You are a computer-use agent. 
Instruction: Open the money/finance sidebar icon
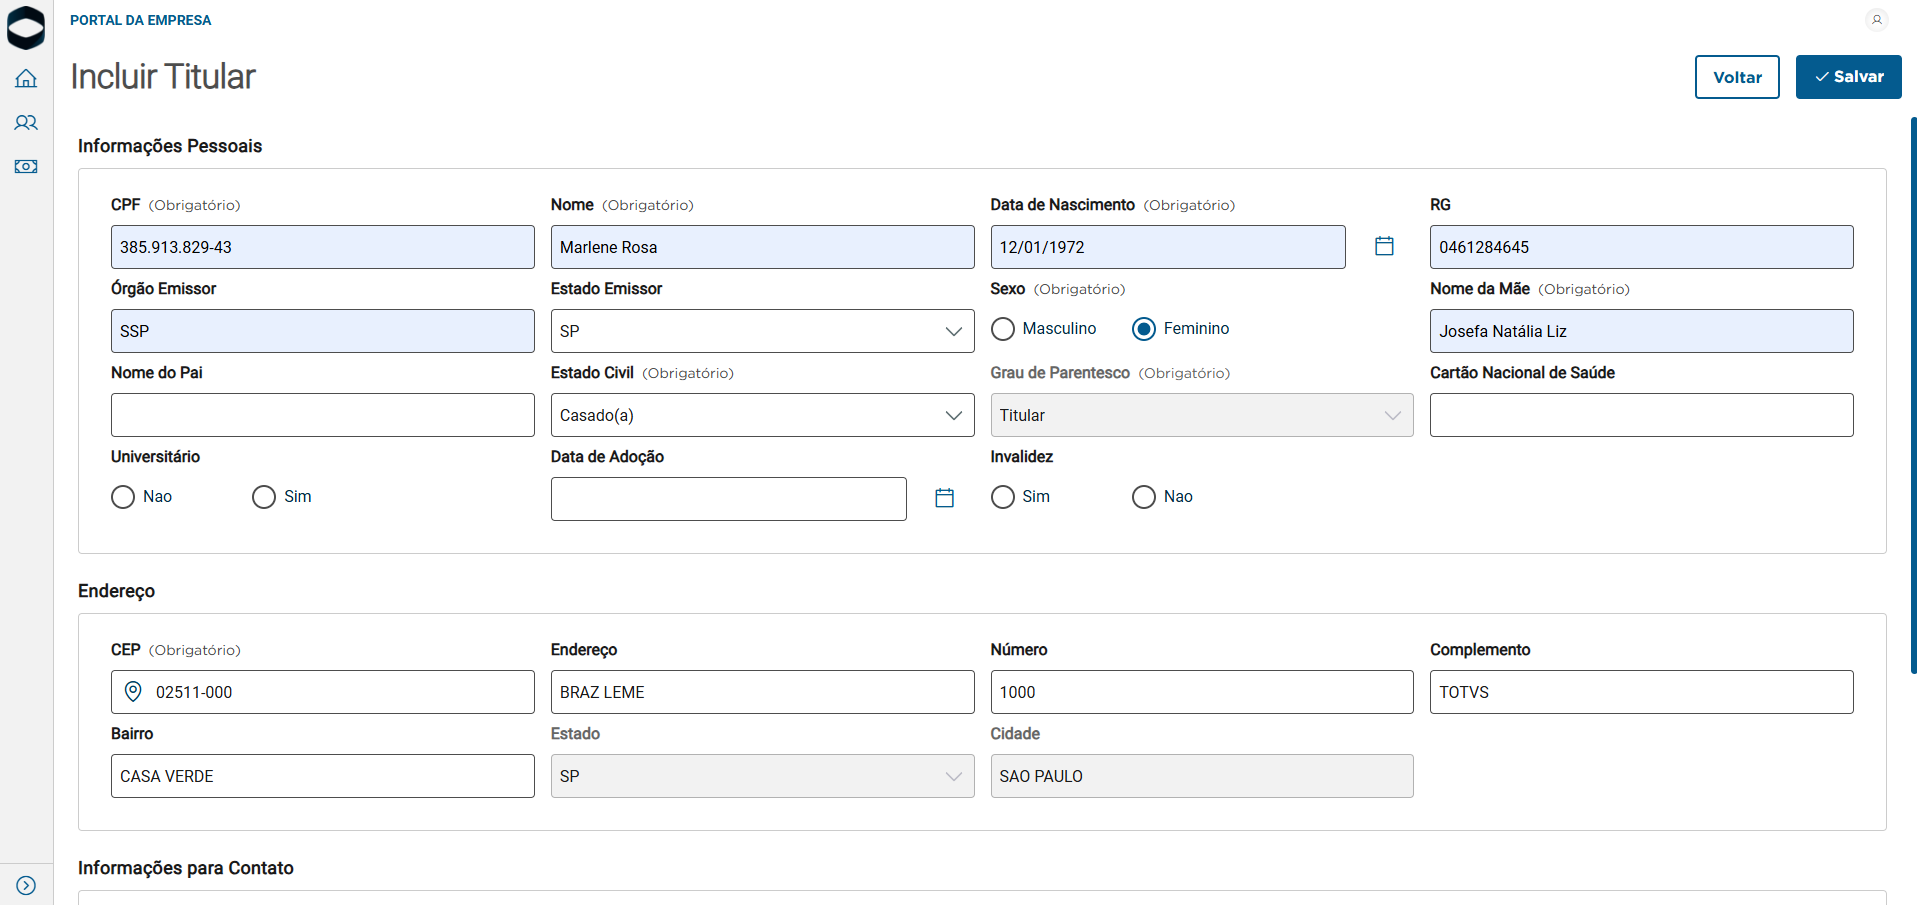pos(26,166)
